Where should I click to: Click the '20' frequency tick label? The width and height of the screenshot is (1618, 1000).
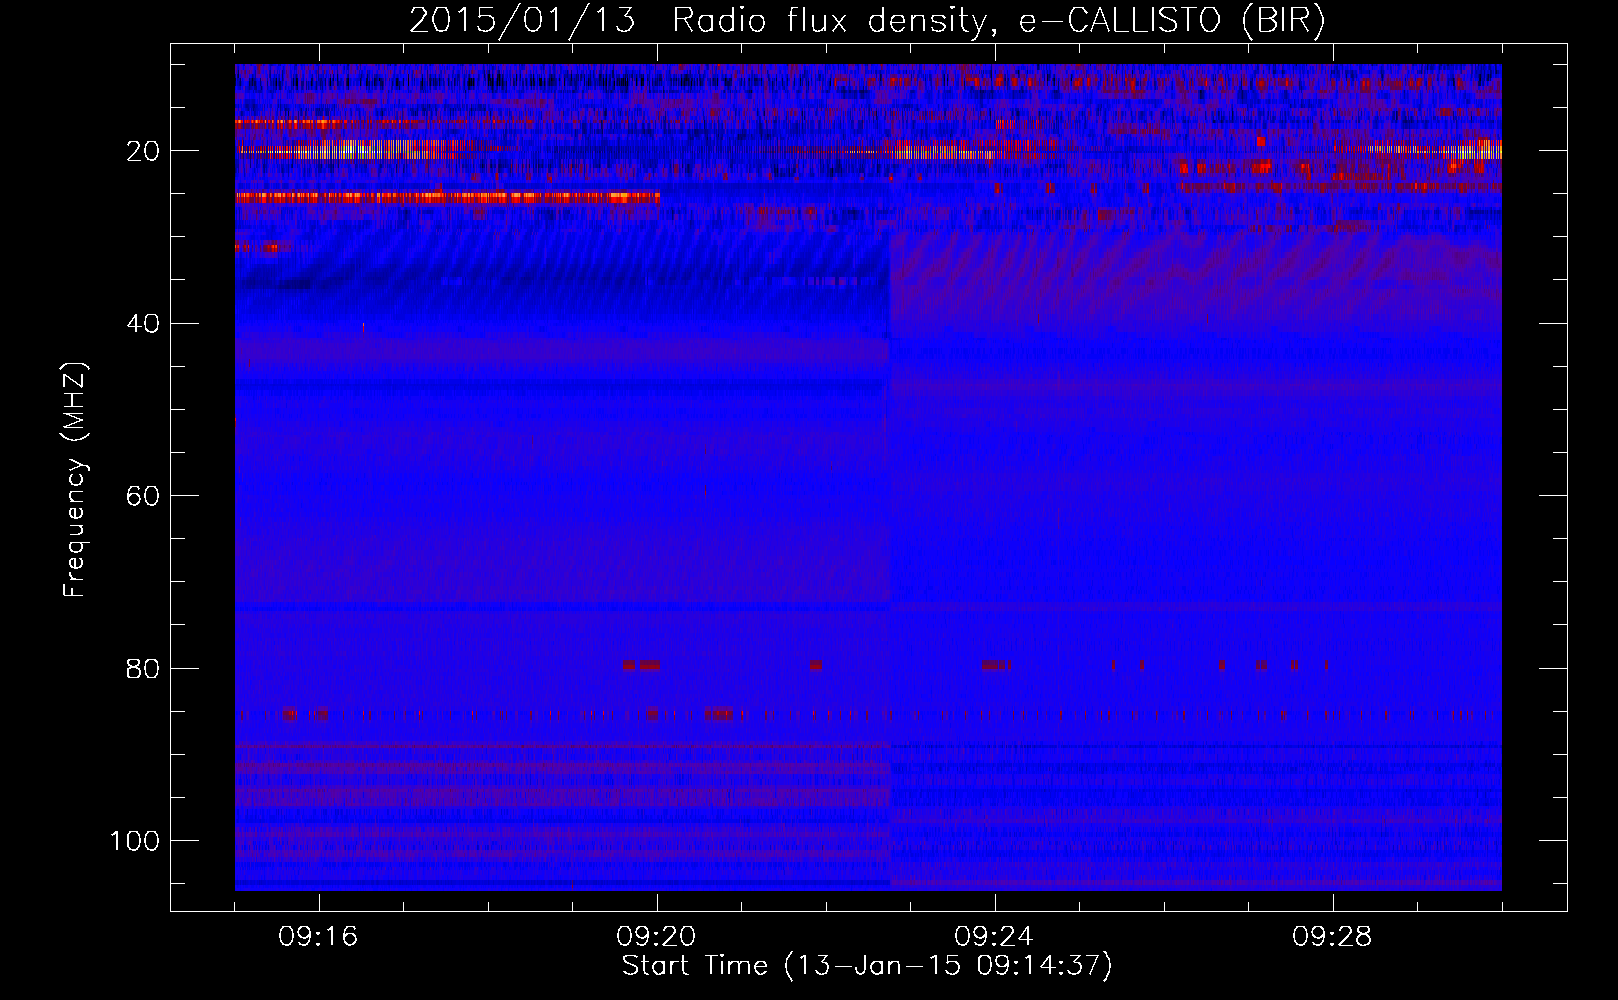(143, 151)
